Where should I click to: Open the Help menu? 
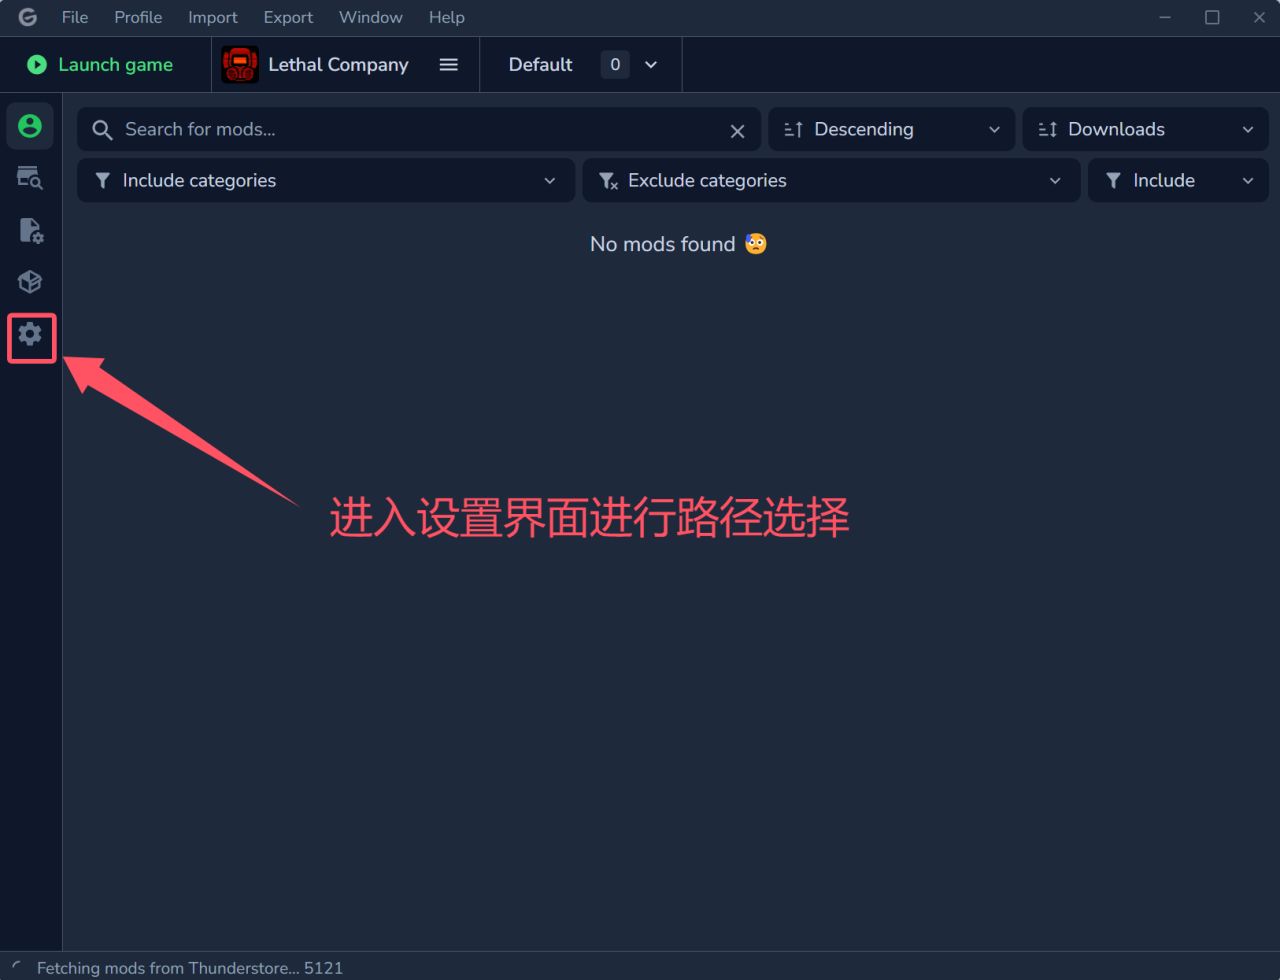[446, 17]
